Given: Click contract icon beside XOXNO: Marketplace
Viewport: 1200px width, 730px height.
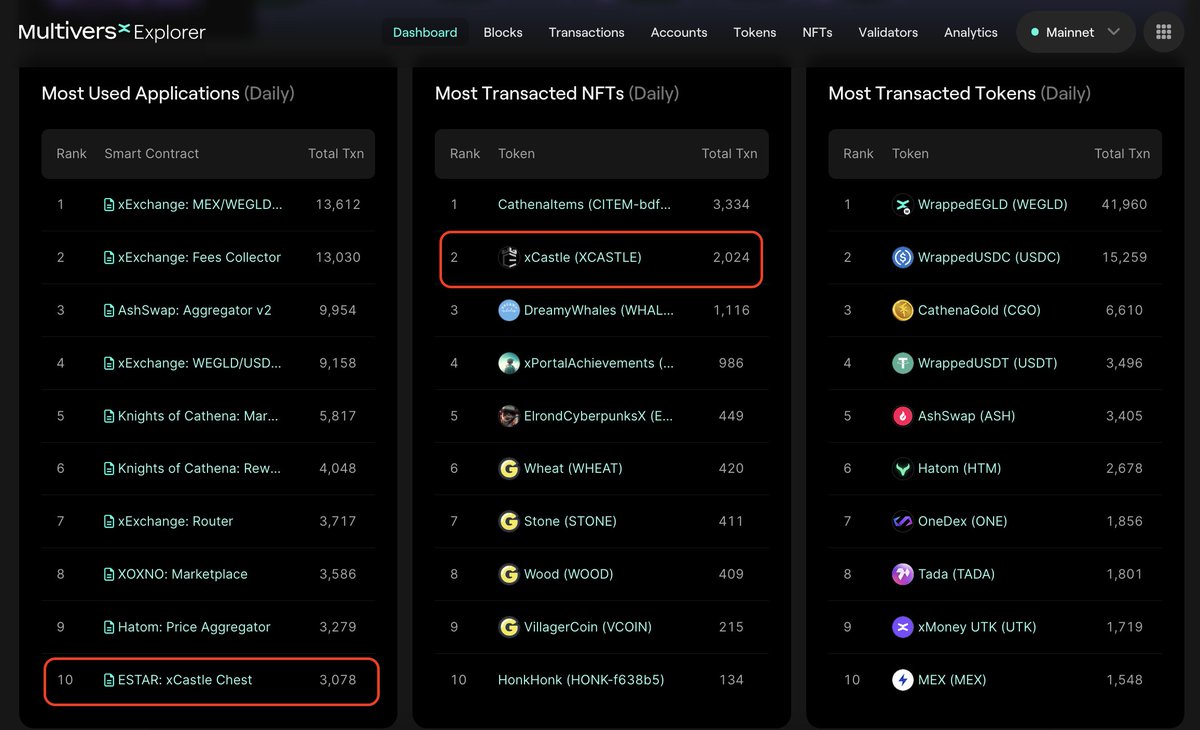Looking at the screenshot, I should pos(109,575).
